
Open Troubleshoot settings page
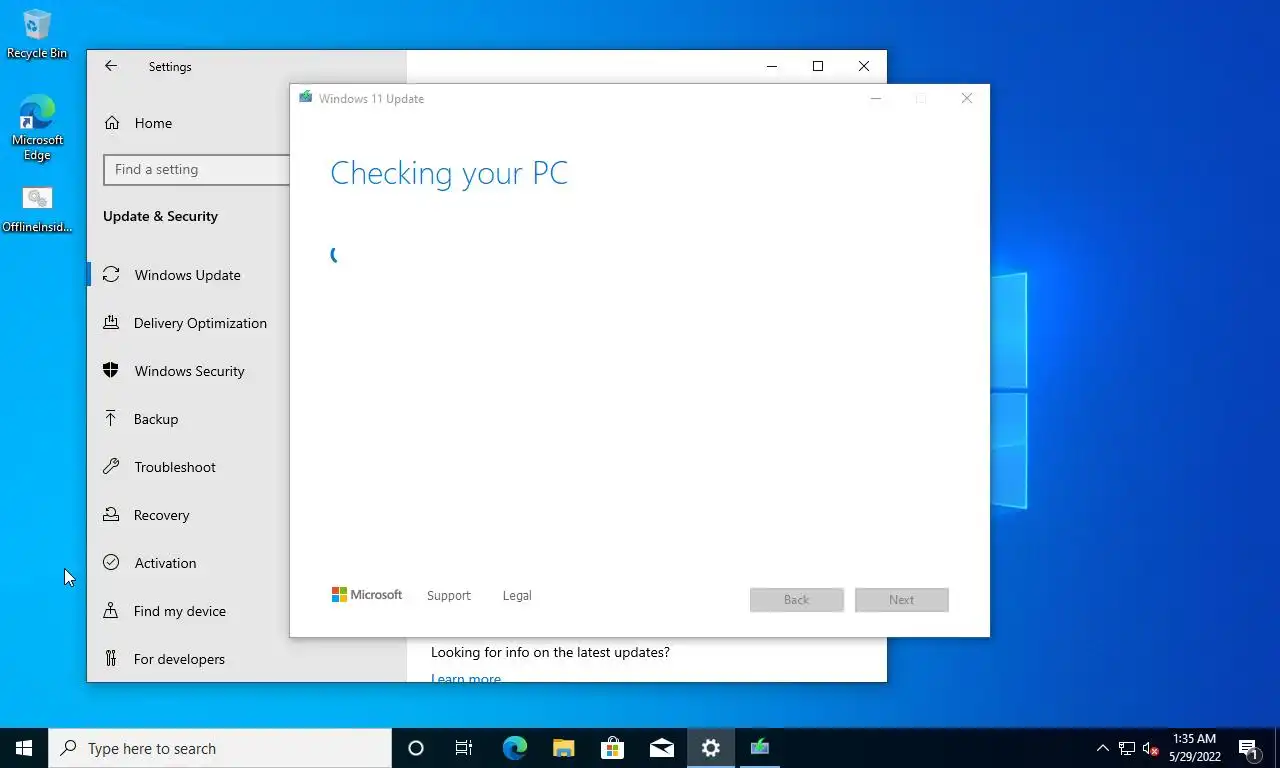pyautogui.click(x=175, y=467)
